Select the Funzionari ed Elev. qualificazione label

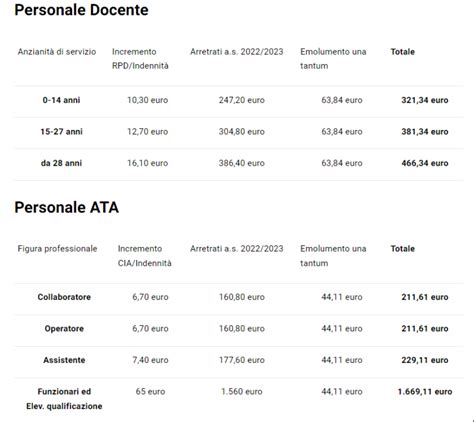[64, 399]
